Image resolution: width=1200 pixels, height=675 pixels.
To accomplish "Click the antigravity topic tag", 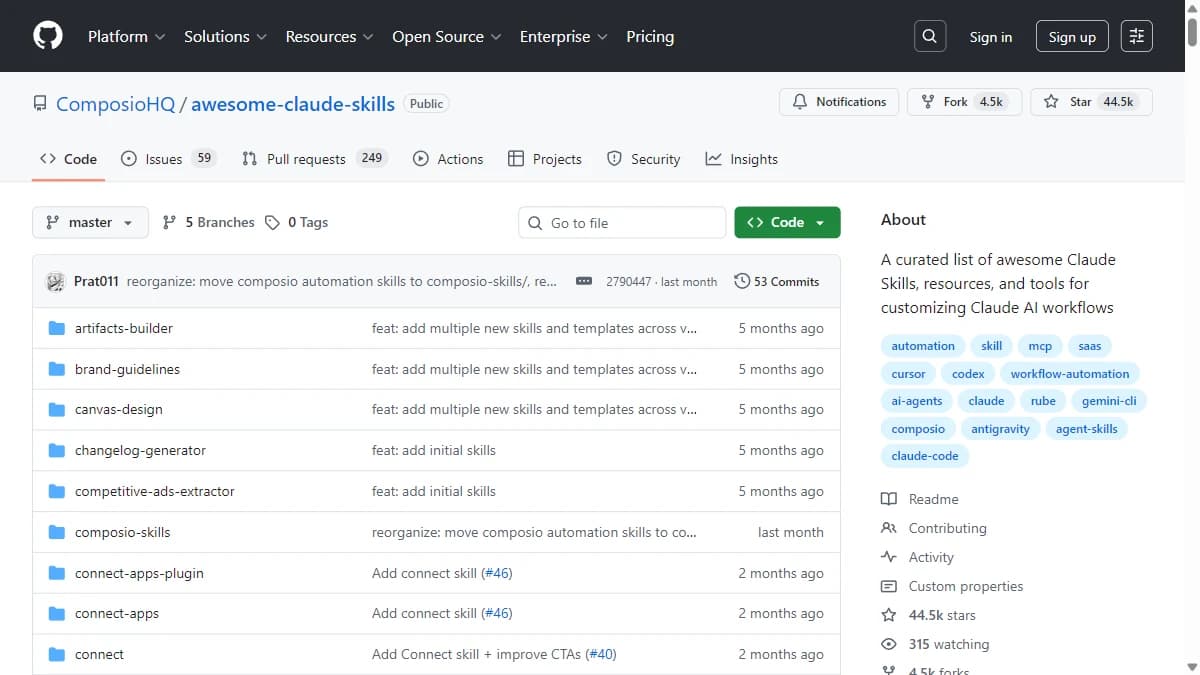I will pos(1000,429).
